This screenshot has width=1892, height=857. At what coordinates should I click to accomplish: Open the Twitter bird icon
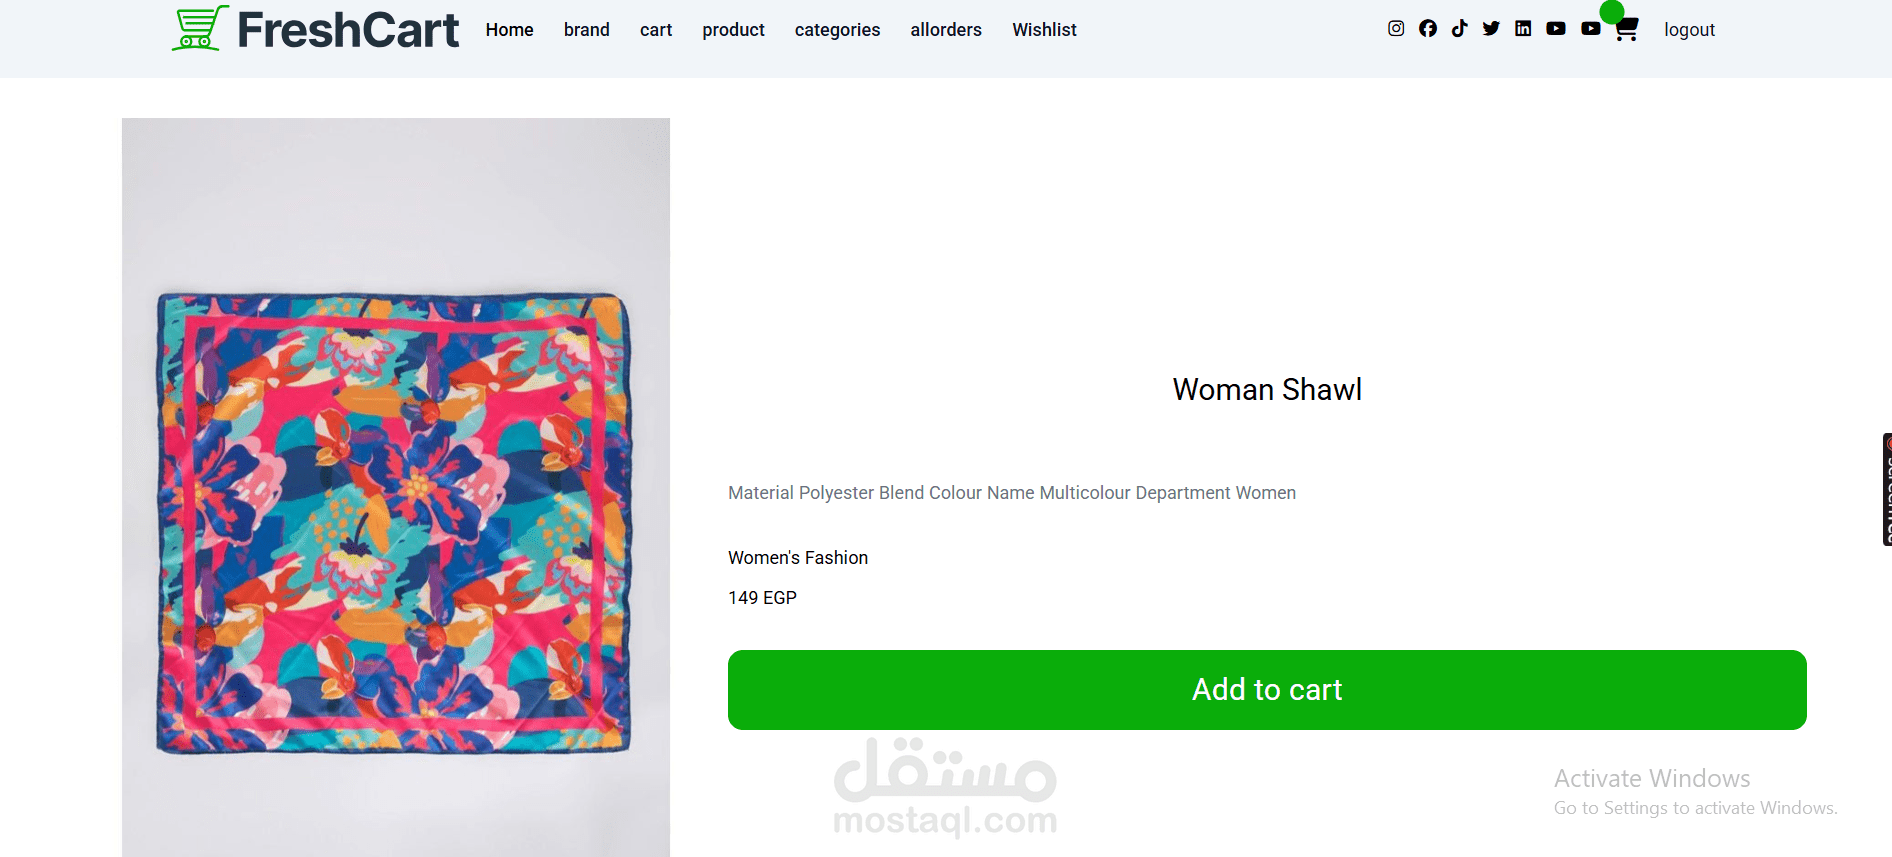1491,29
